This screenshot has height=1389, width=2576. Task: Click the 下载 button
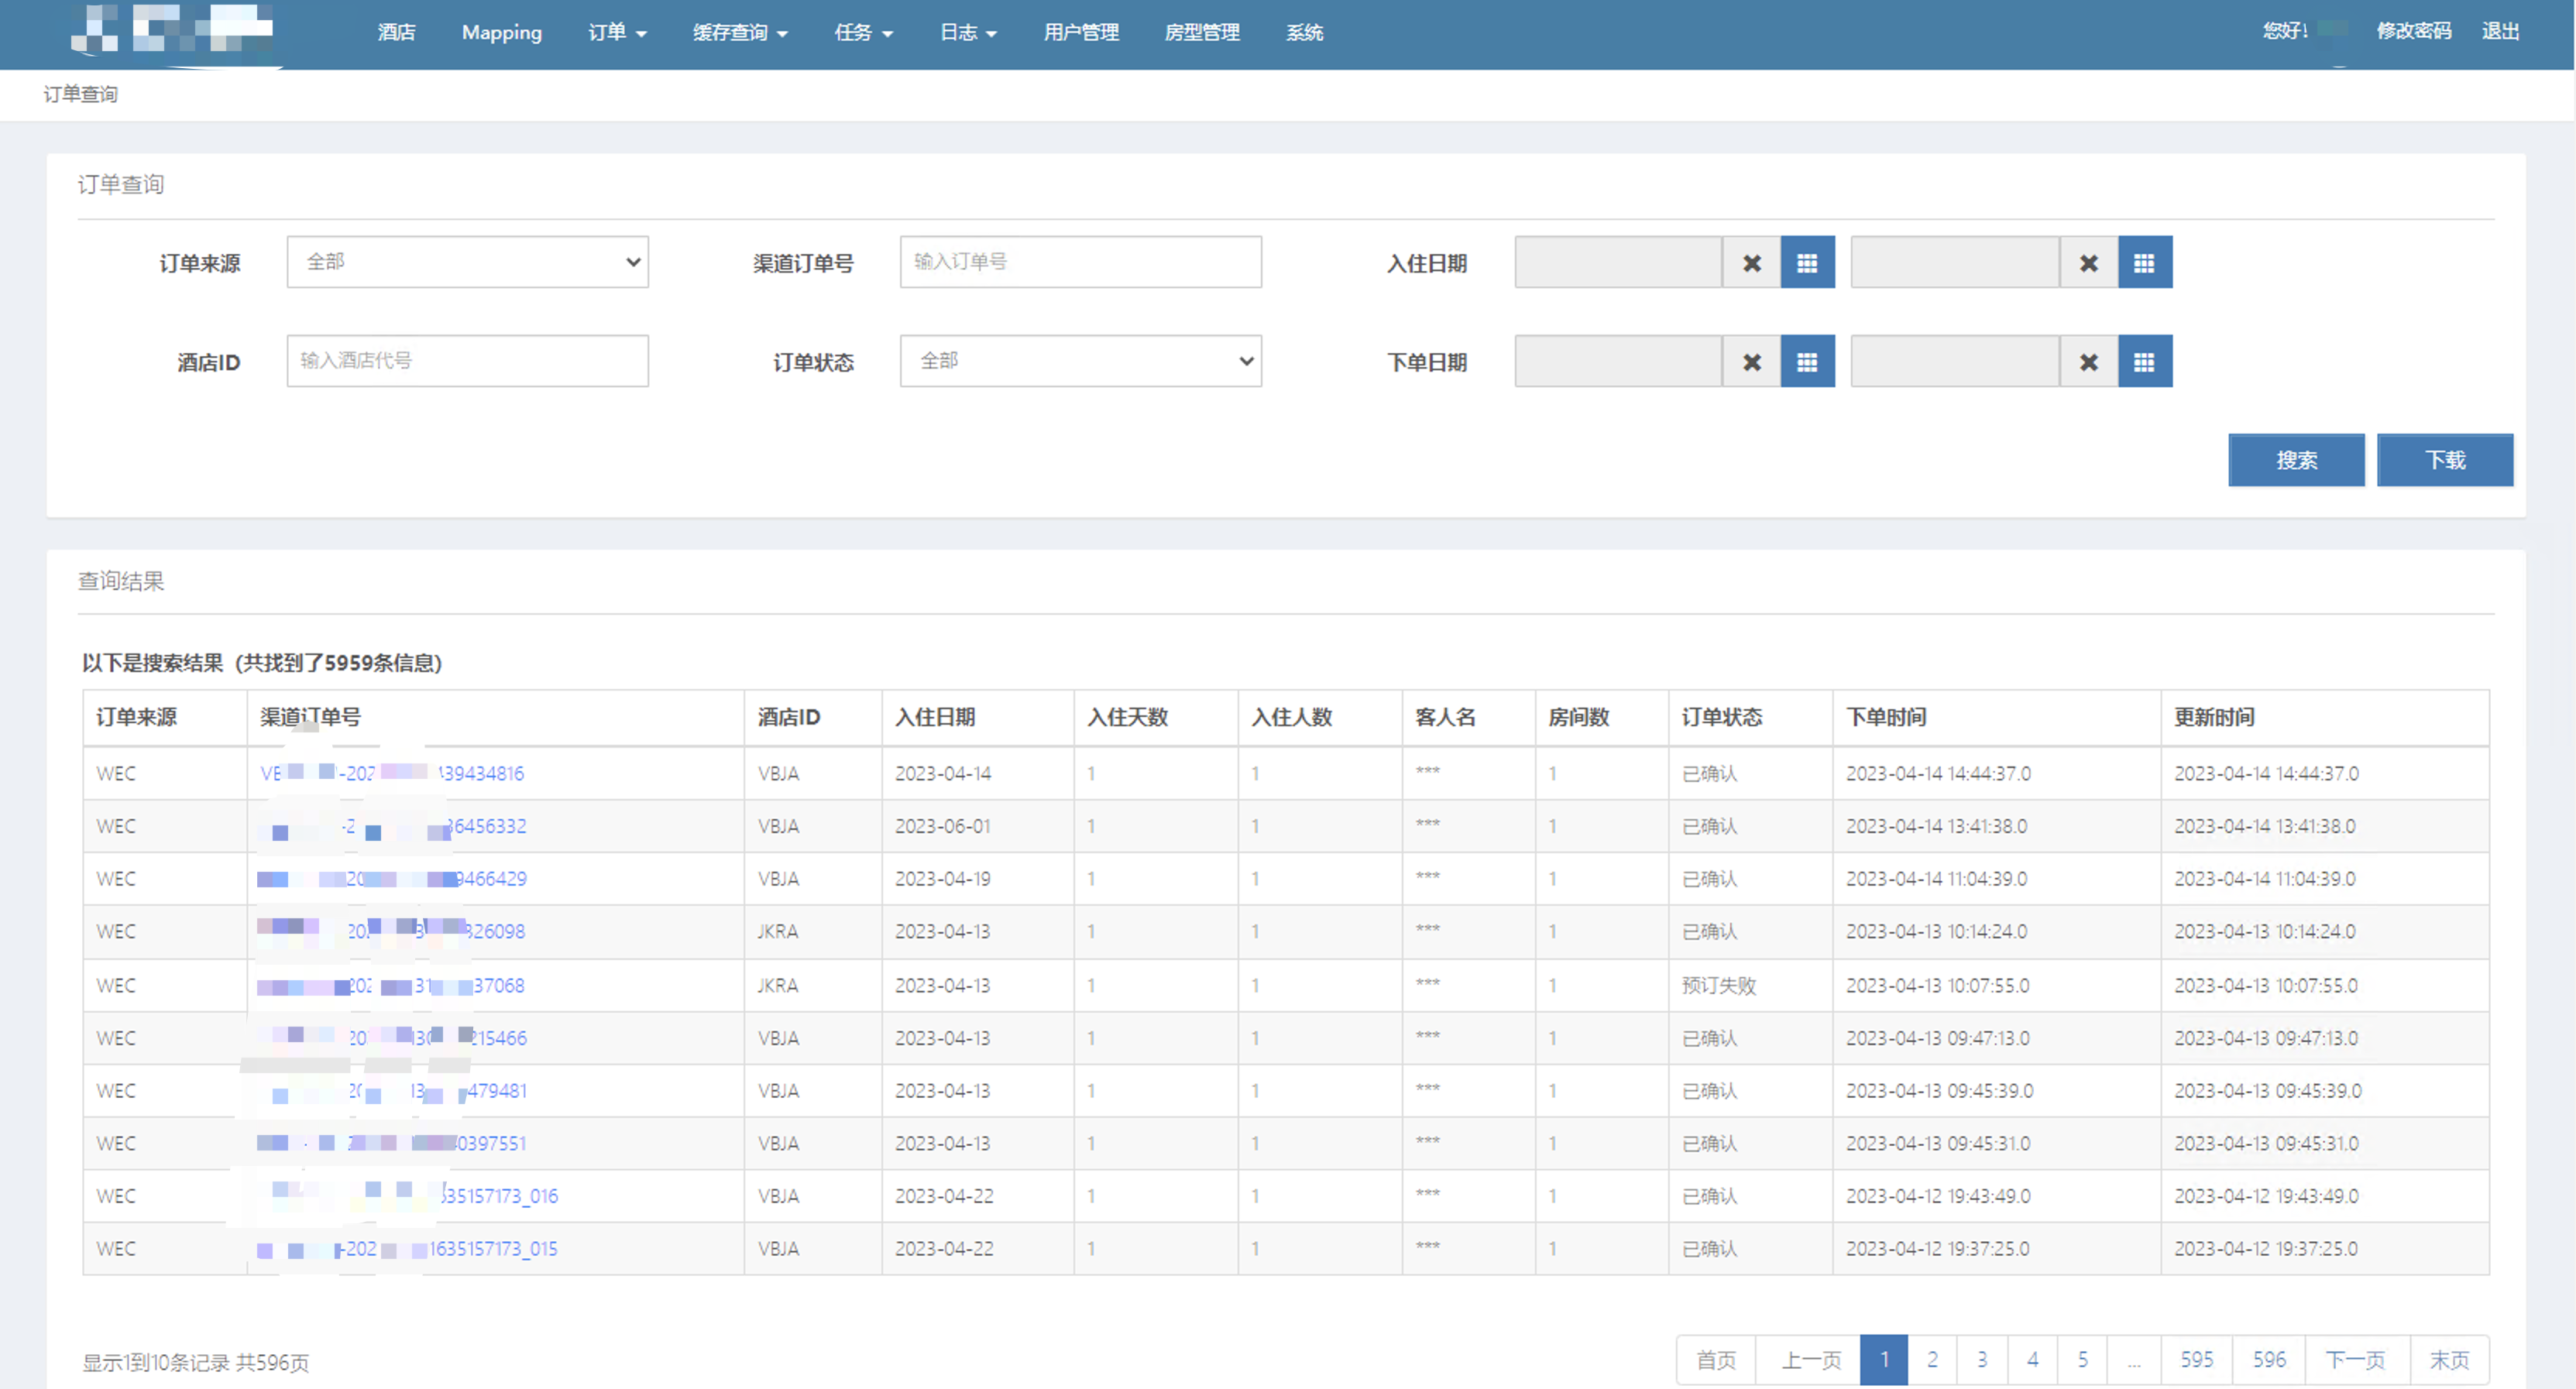coord(2444,460)
